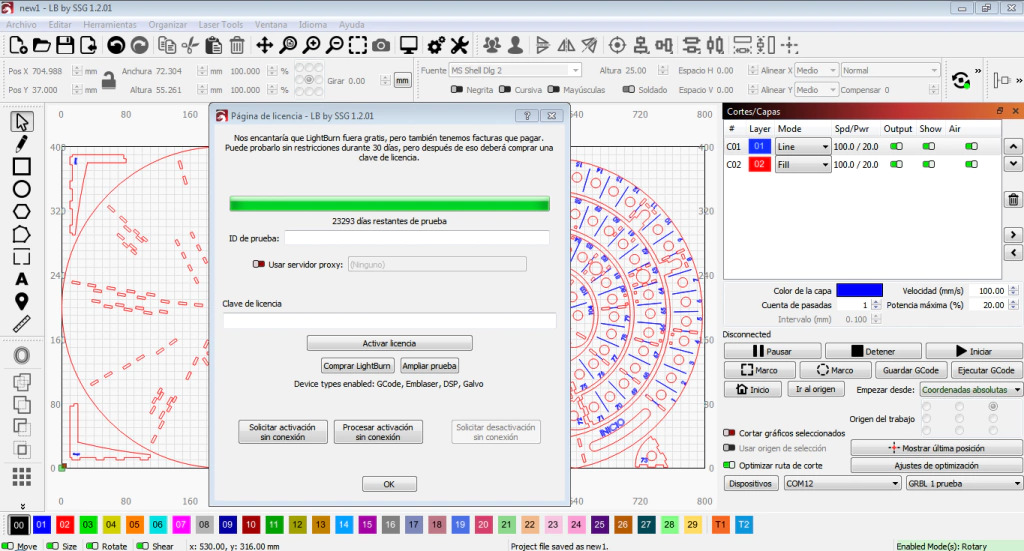Open the Grid Array tool
The width and height of the screenshot is (1024, 551).
pos(22,477)
